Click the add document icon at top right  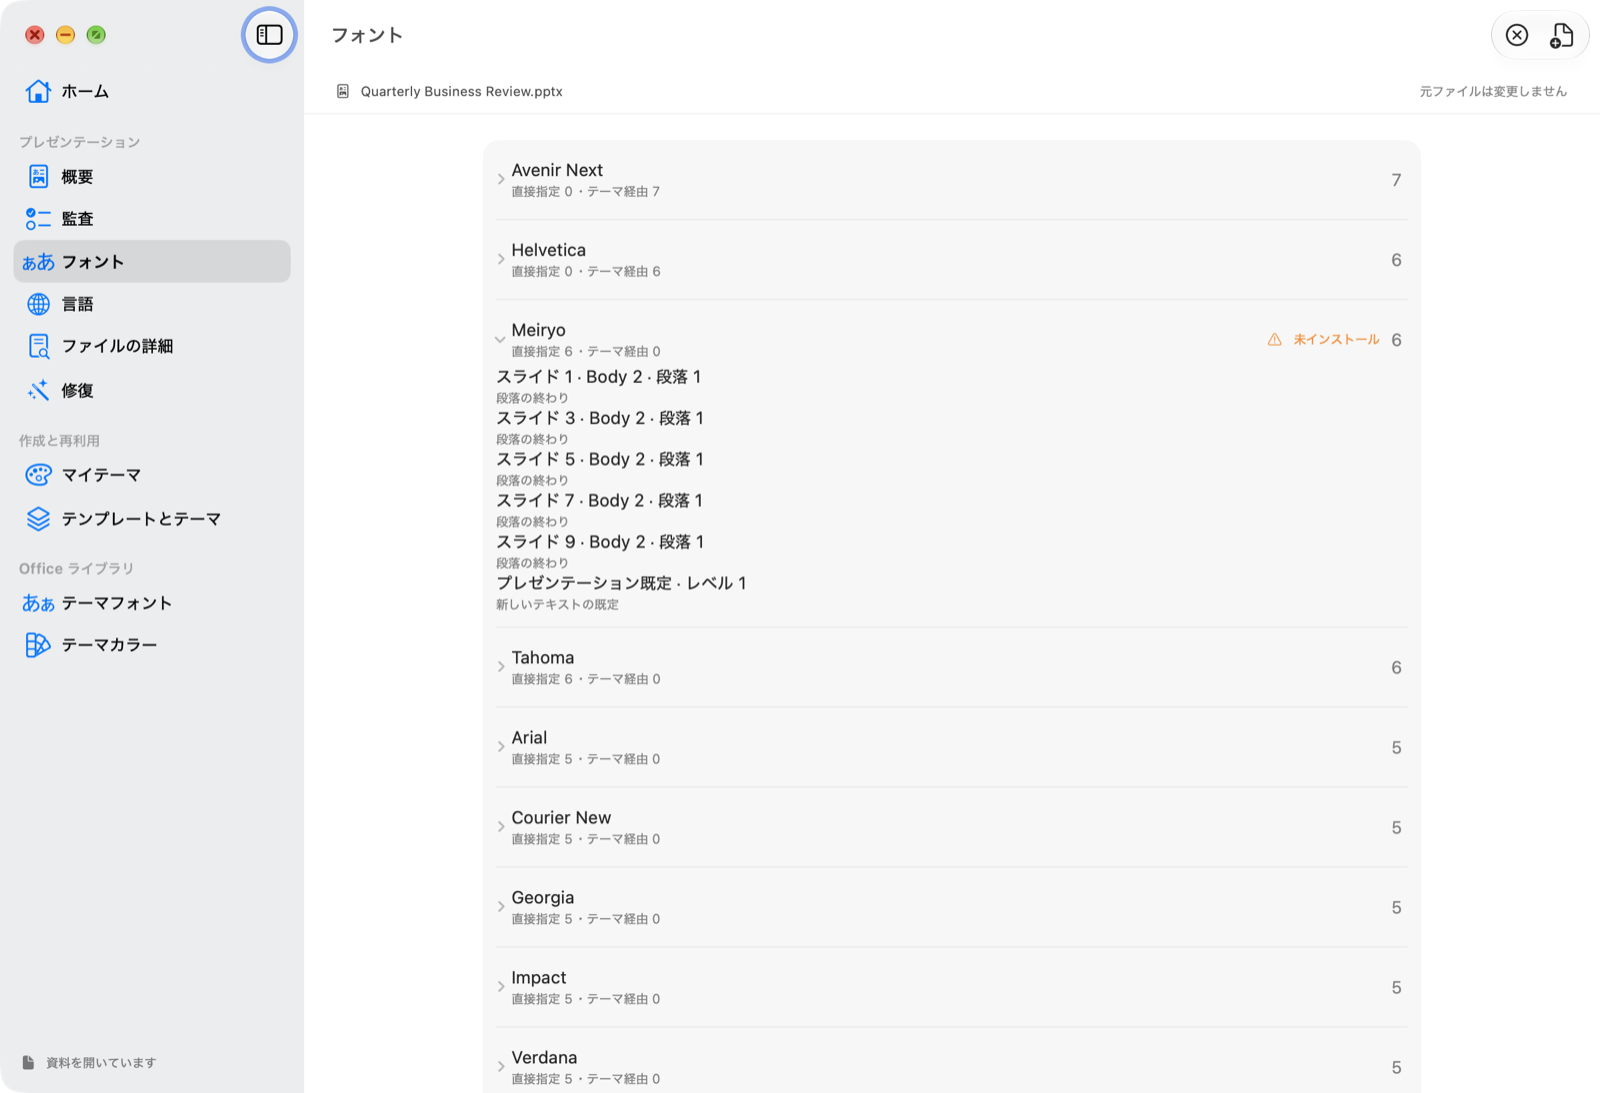(1561, 36)
